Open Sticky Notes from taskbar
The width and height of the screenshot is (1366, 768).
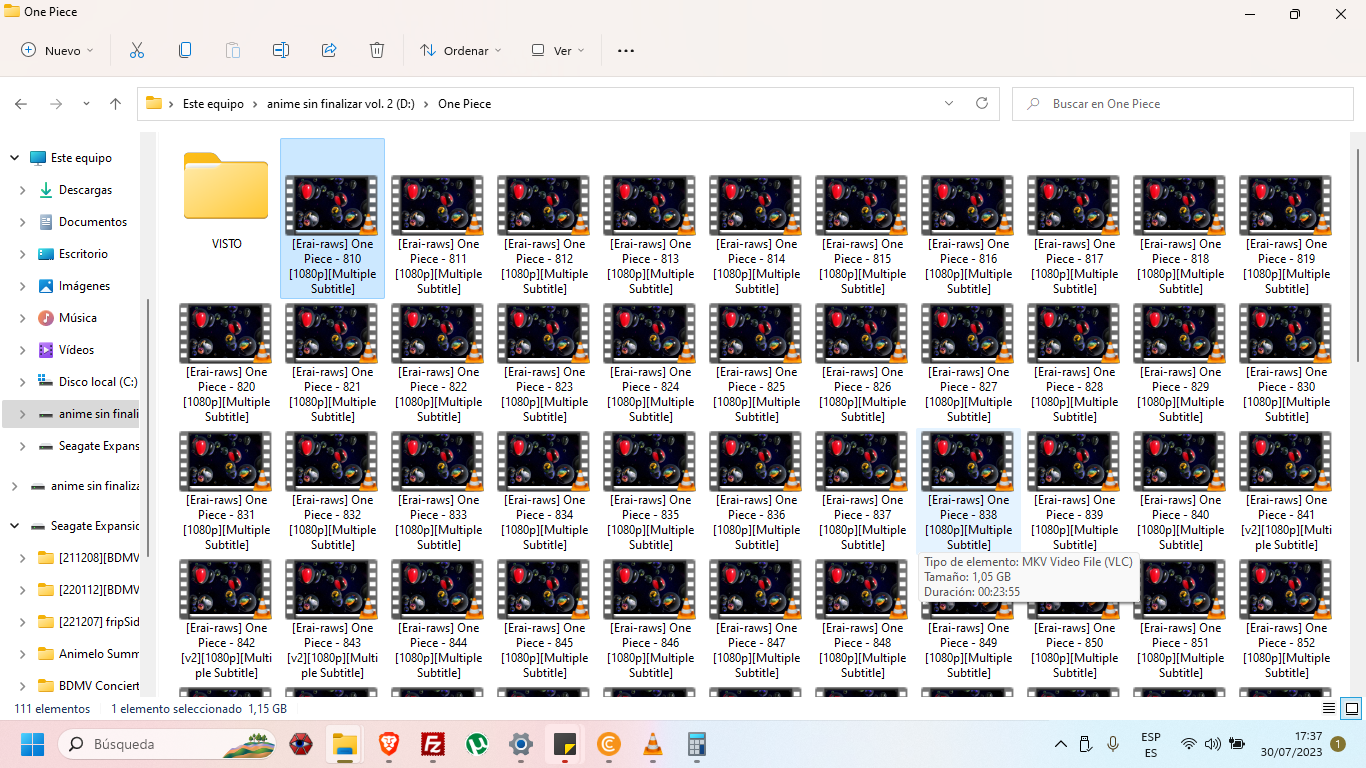[565, 744]
